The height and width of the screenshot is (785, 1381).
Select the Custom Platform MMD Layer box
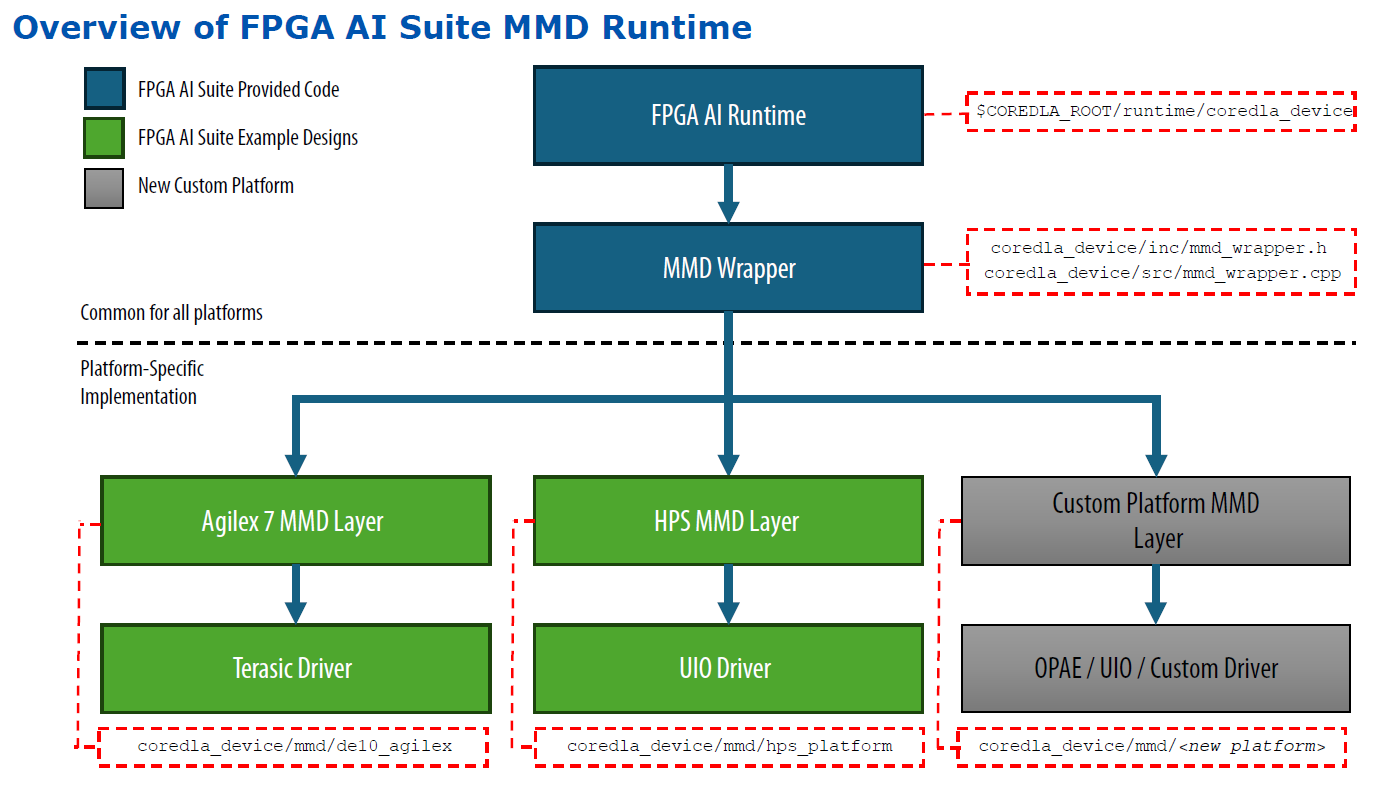click(1155, 521)
